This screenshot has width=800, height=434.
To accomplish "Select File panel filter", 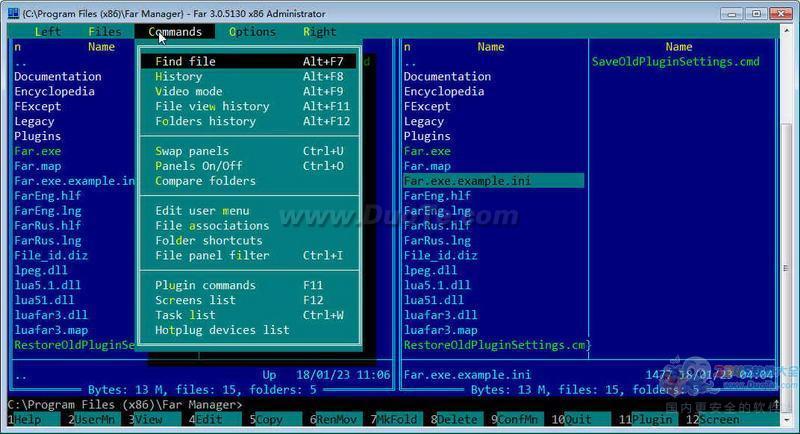I will point(249,256).
